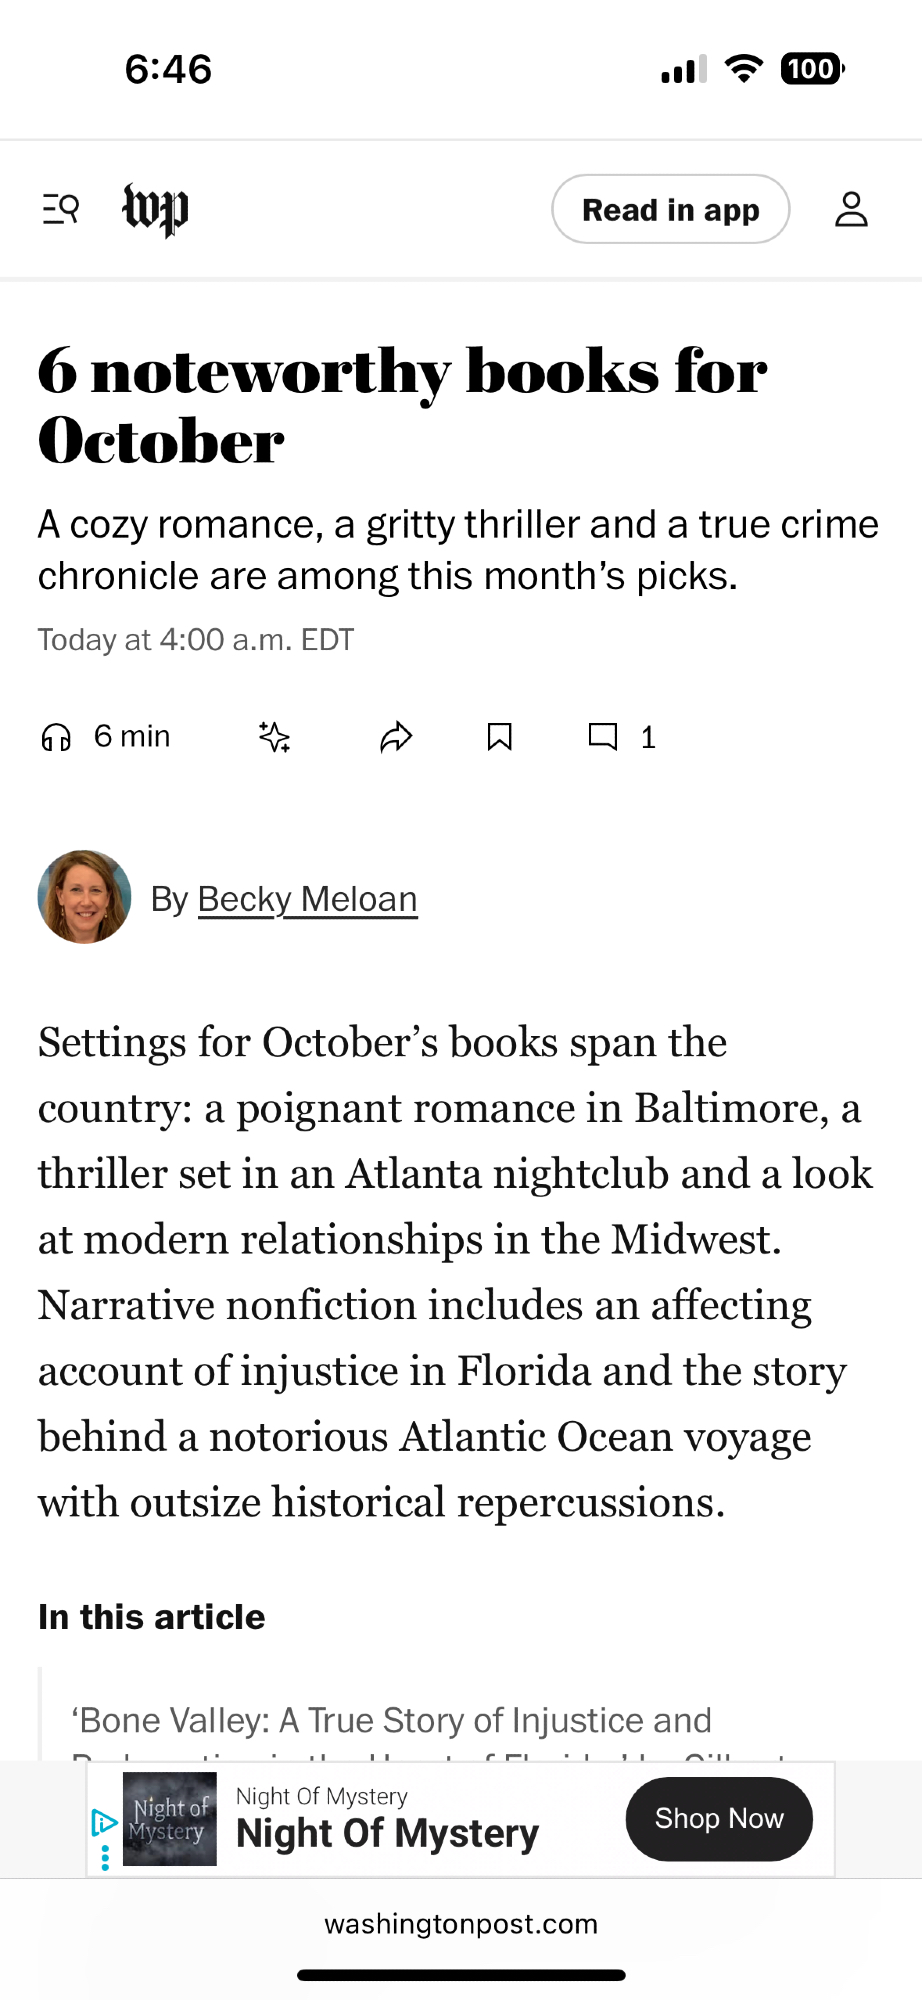This screenshot has width=922, height=2000.
Task: Open the Bone Valley article link
Action: [x=391, y=1720]
